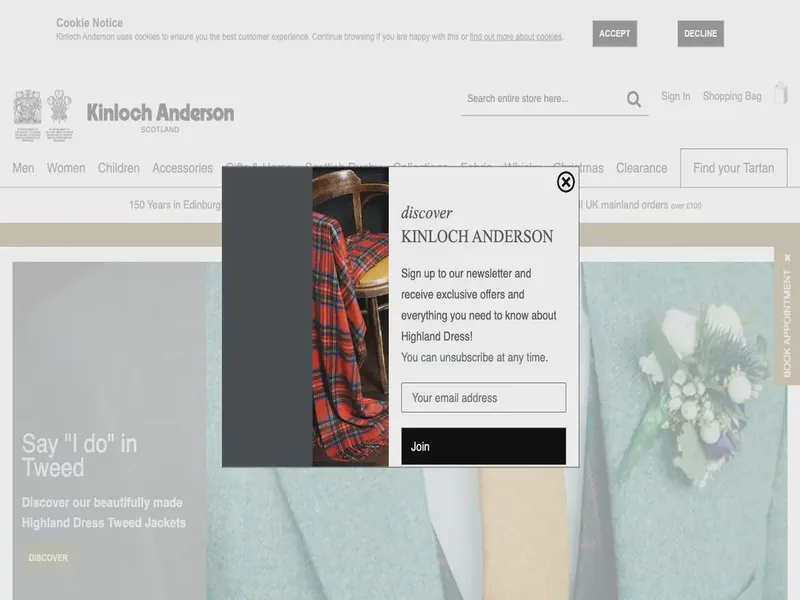Viewport: 800px width, 600px height.
Task: Click the Prince of Wales feathers crest
Action: click(x=59, y=115)
